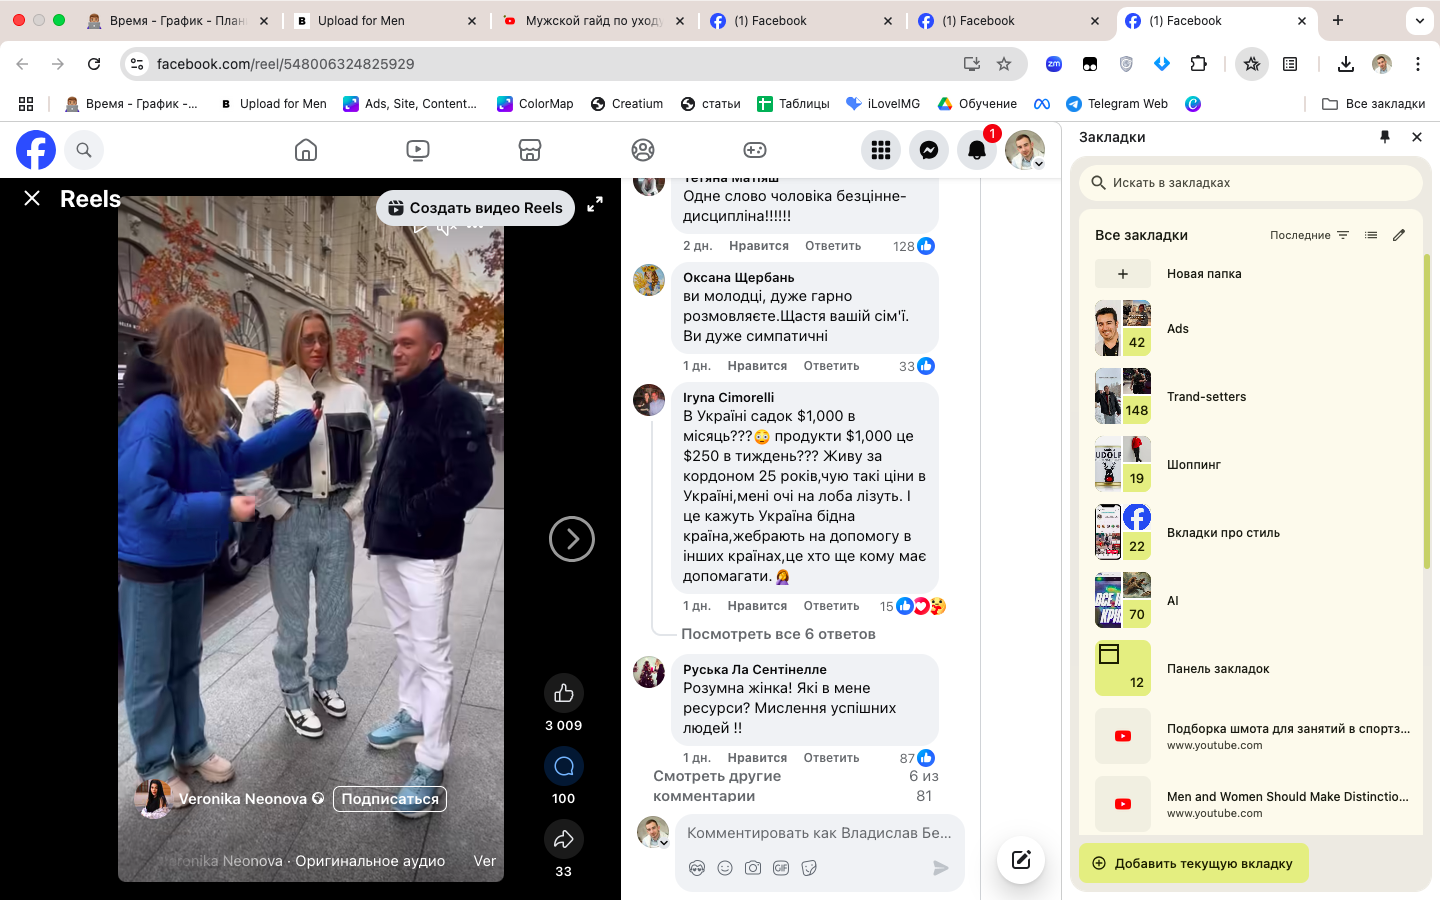
Task: Attach a photo to the comment
Action: point(753,868)
